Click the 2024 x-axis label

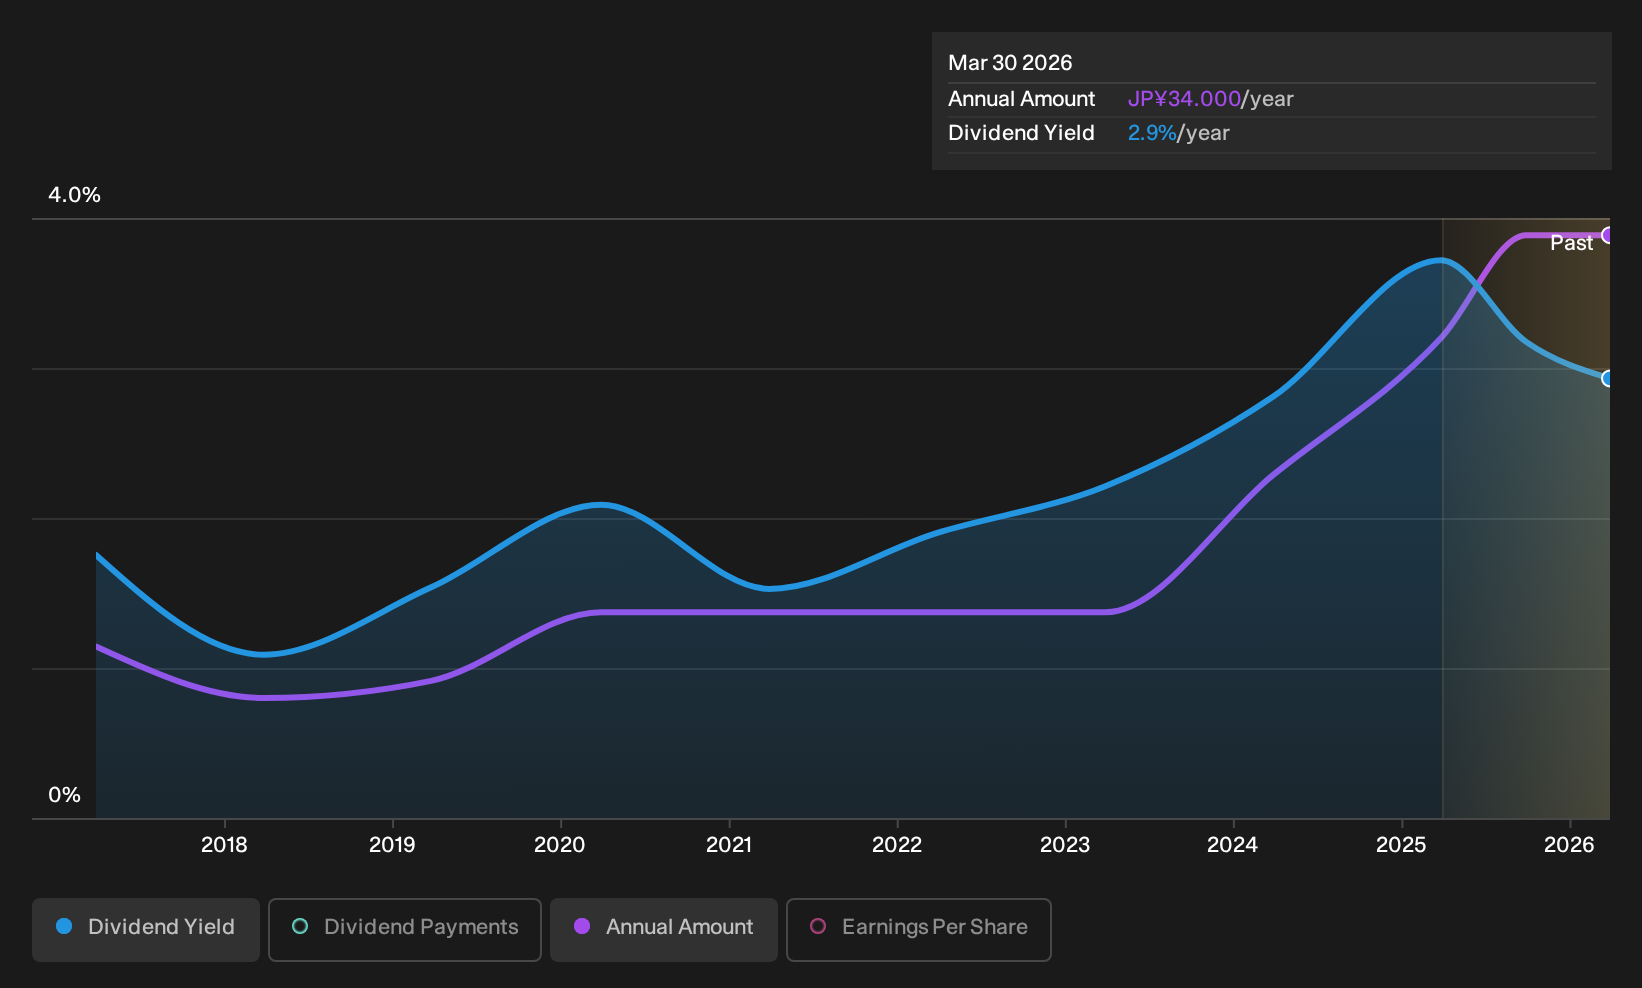coord(1233,845)
